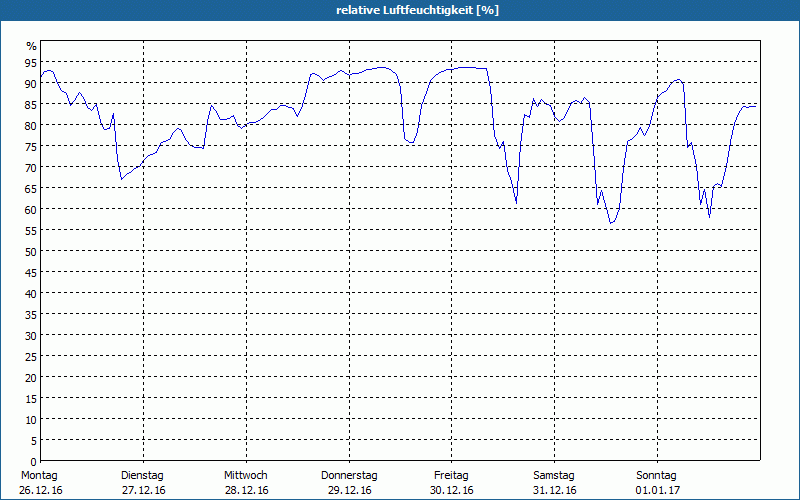Click the 'Donnerstag' day label

(x=349, y=476)
